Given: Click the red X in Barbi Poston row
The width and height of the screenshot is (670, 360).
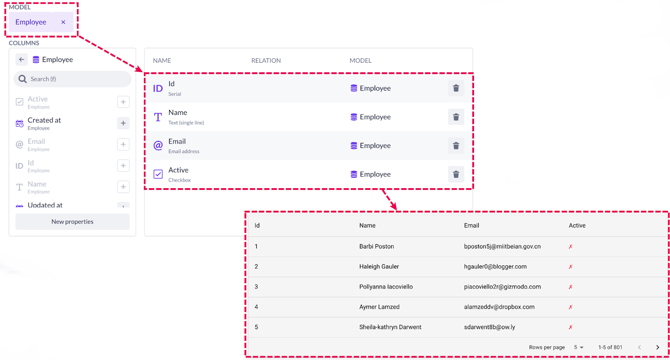Looking at the screenshot, I should tap(570, 247).
